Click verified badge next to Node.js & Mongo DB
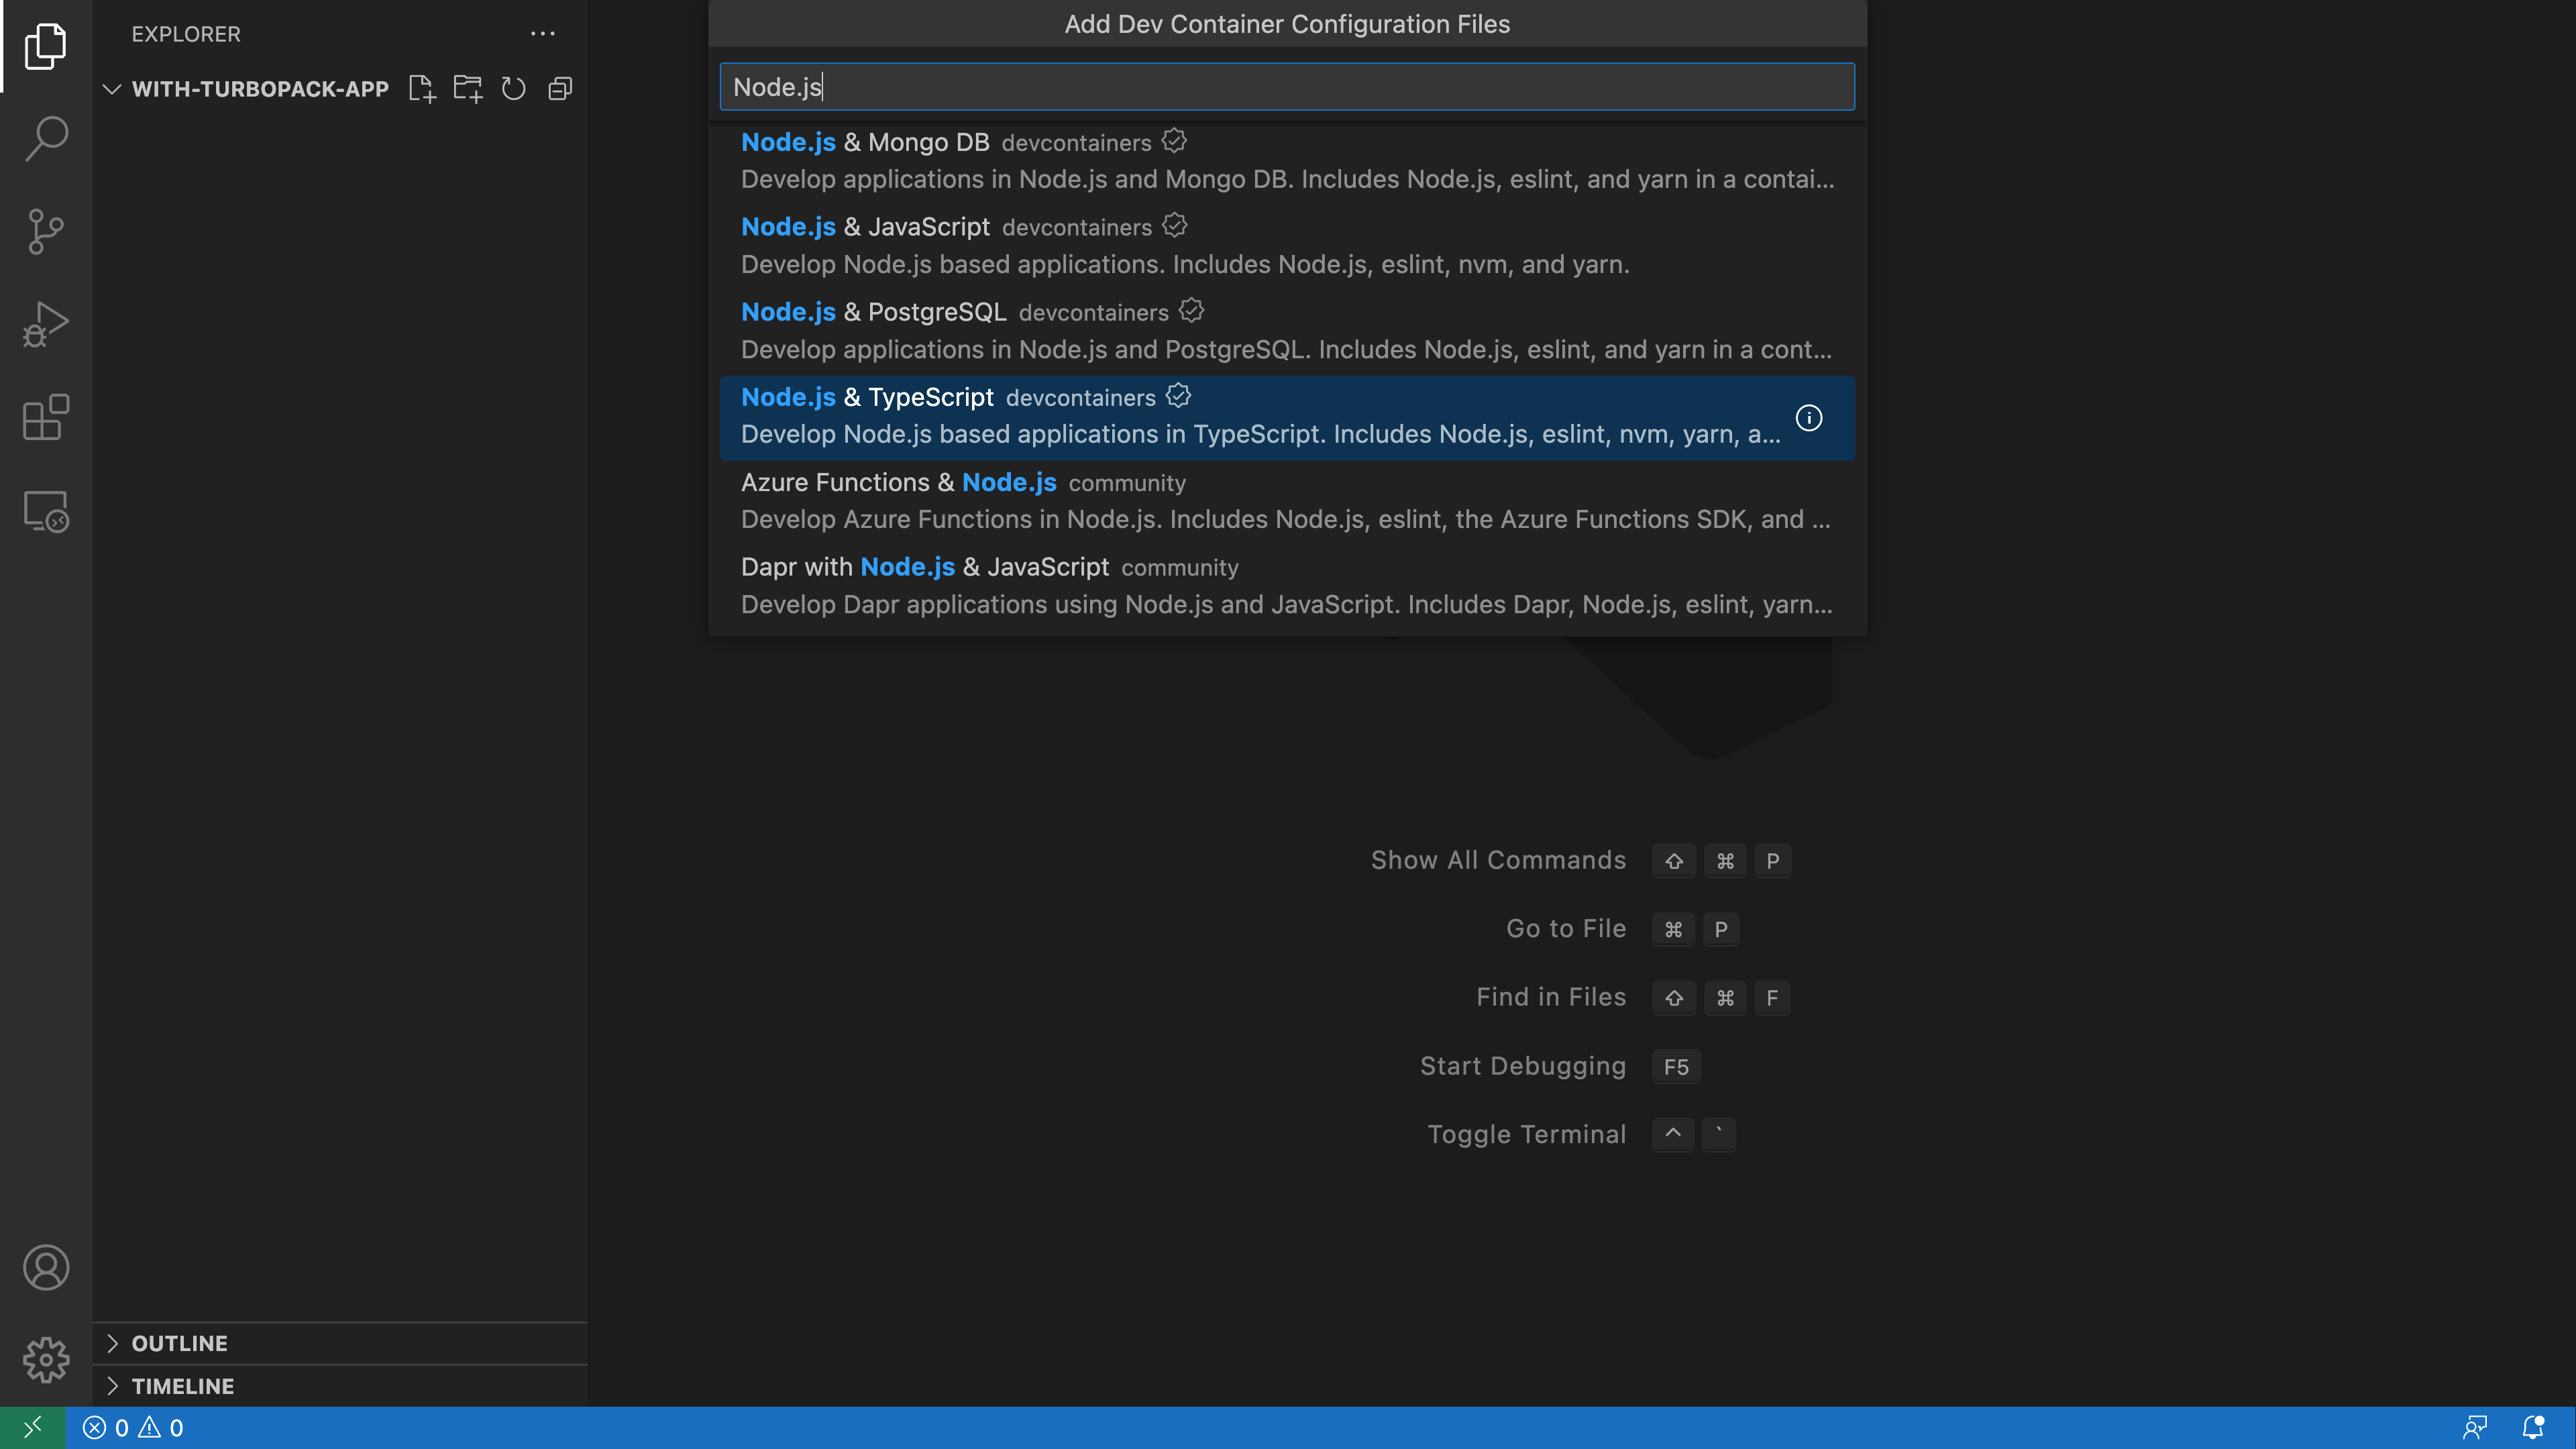The image size is (2576, 1449). tap(1174, 141)
